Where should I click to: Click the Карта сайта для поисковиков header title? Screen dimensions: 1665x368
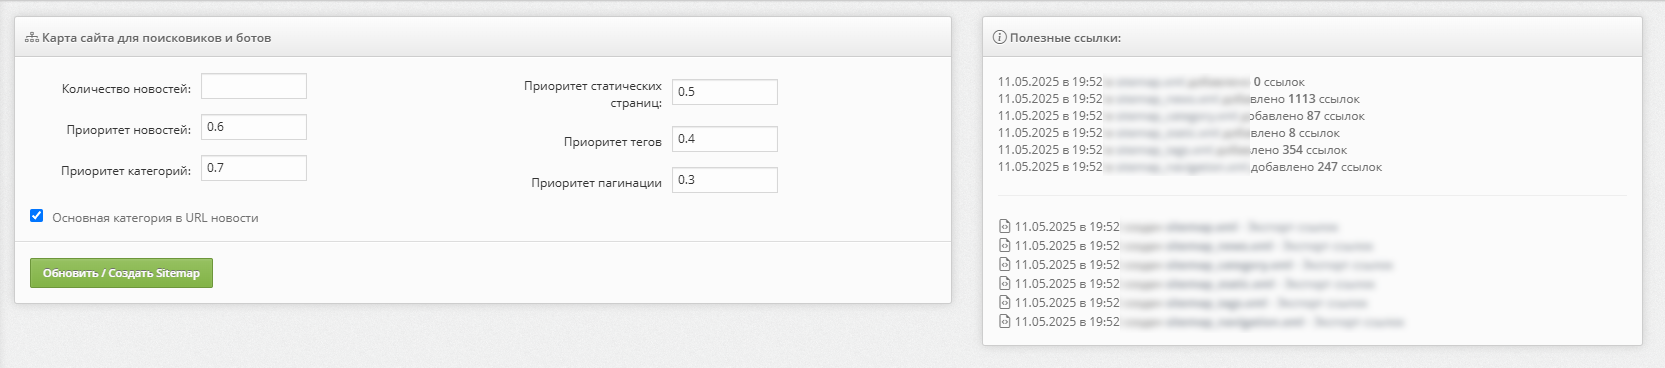pos(156,38)
